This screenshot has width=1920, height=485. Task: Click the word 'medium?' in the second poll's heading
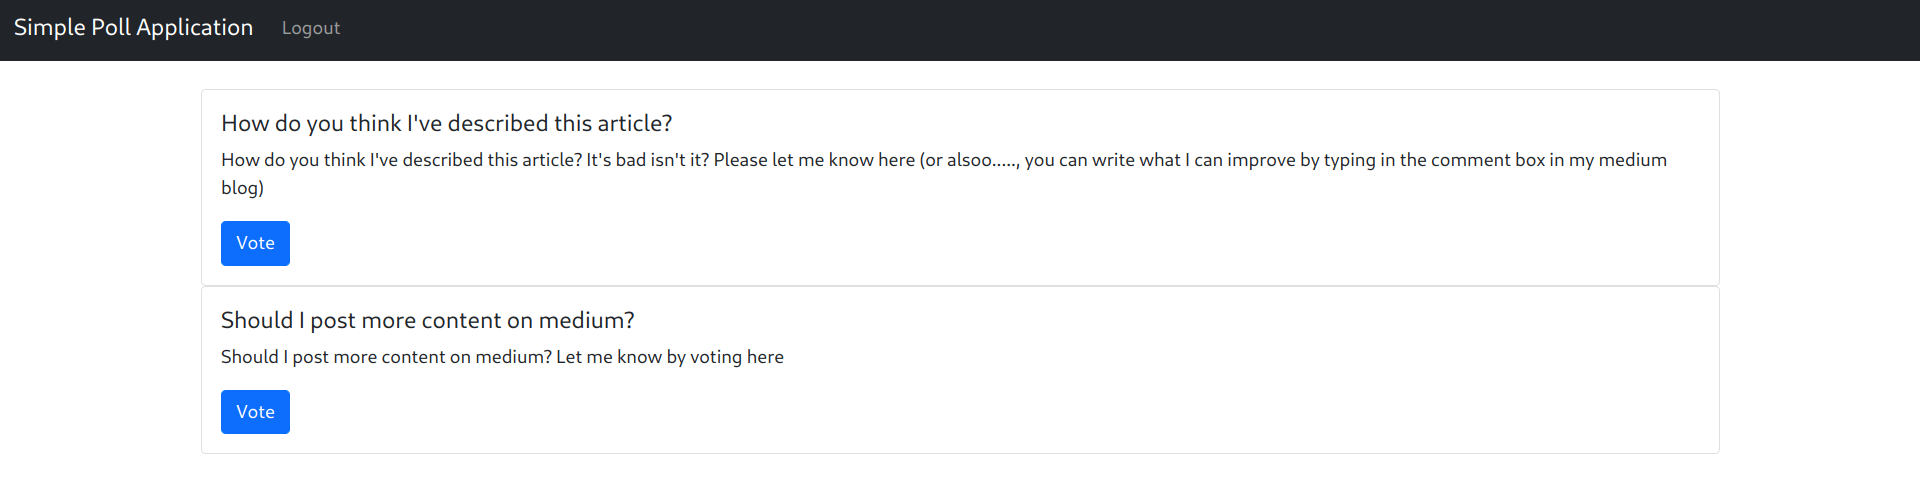click(587, 320)
